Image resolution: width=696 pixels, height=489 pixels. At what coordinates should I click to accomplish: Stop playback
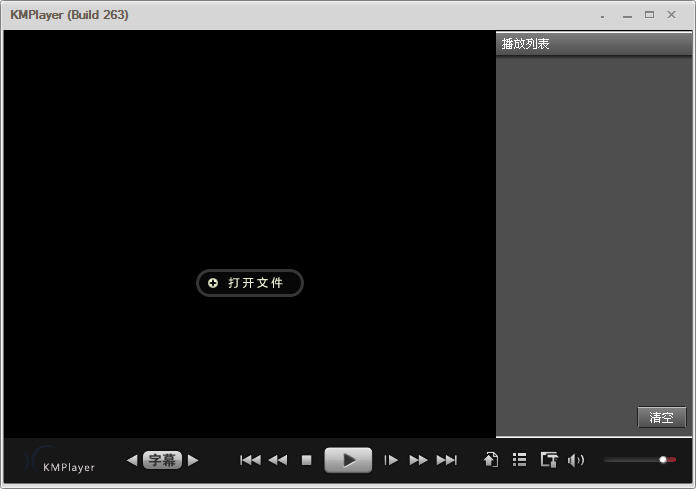306,460
